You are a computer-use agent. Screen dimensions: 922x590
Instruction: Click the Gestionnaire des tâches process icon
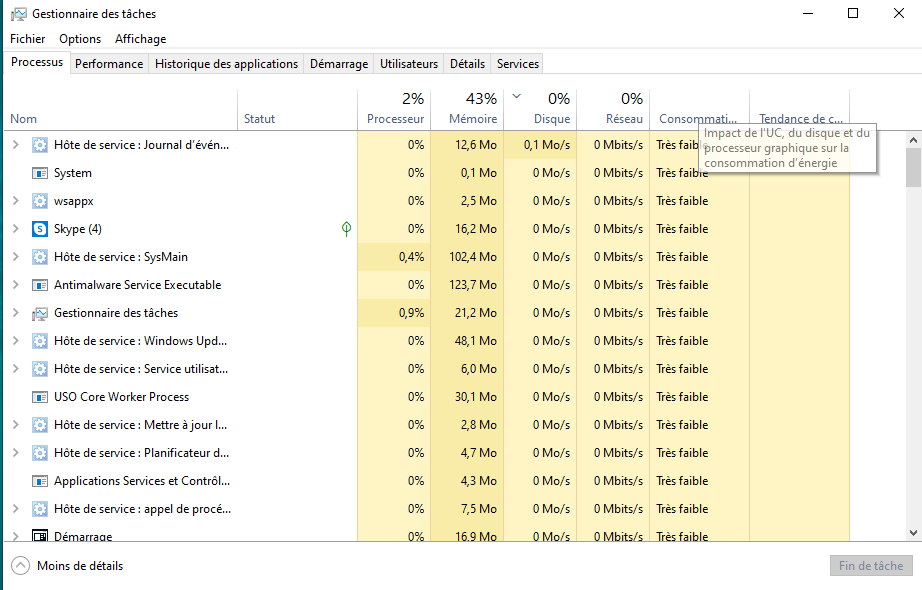coord(40,313)
